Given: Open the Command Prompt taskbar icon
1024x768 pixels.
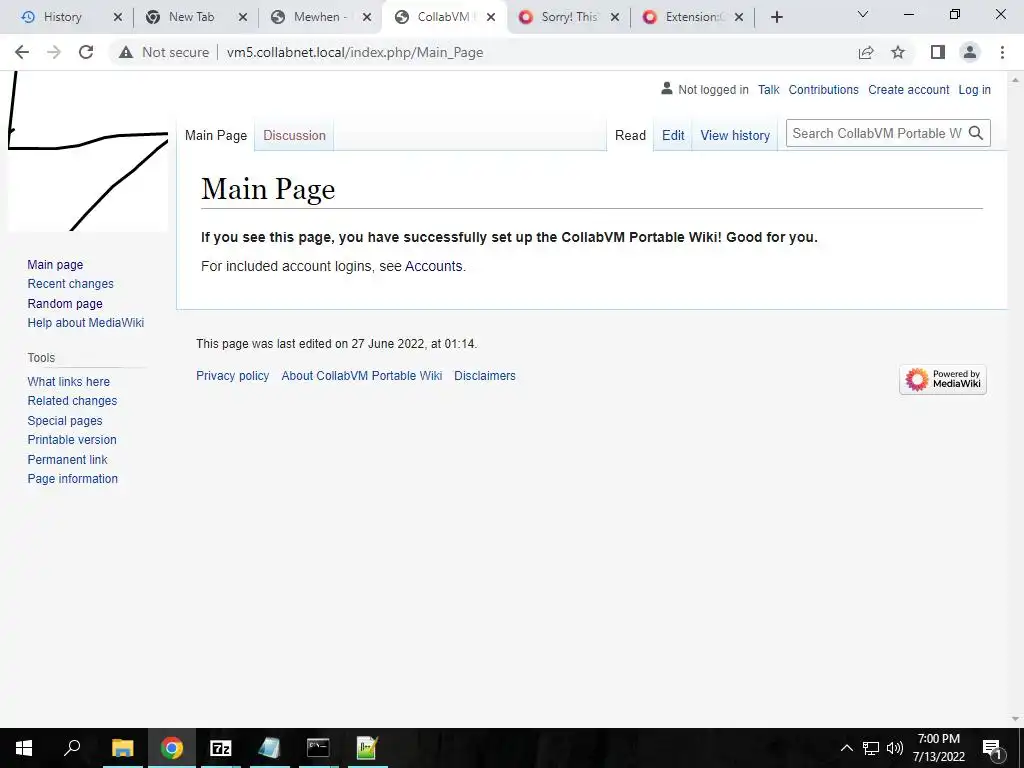Looking at the screenshot, I should point(318,748).
